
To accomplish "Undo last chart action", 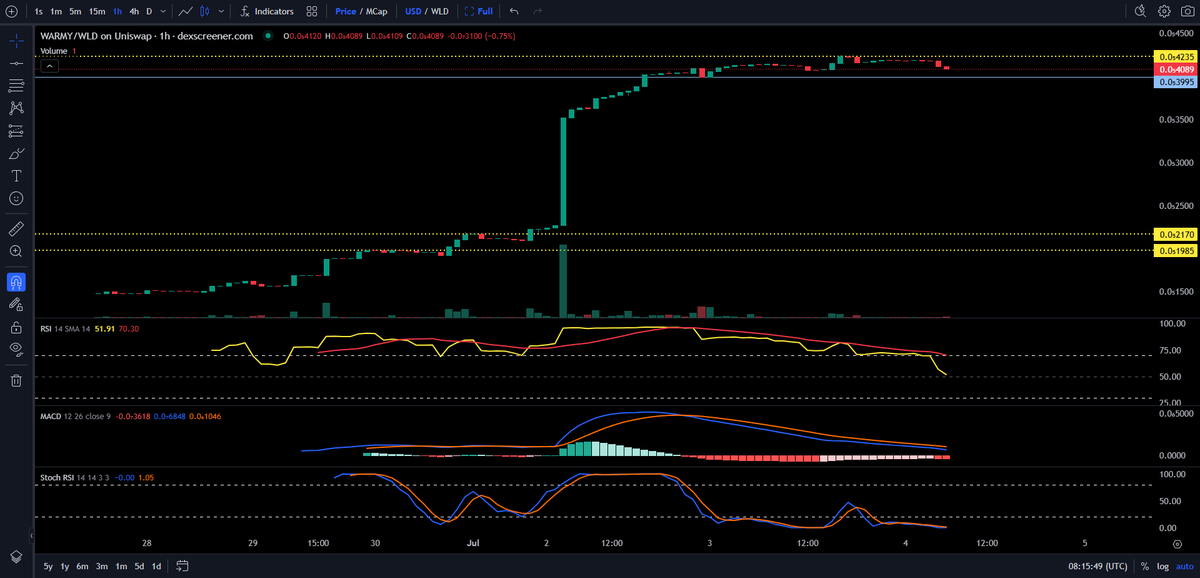I will 514,11.
